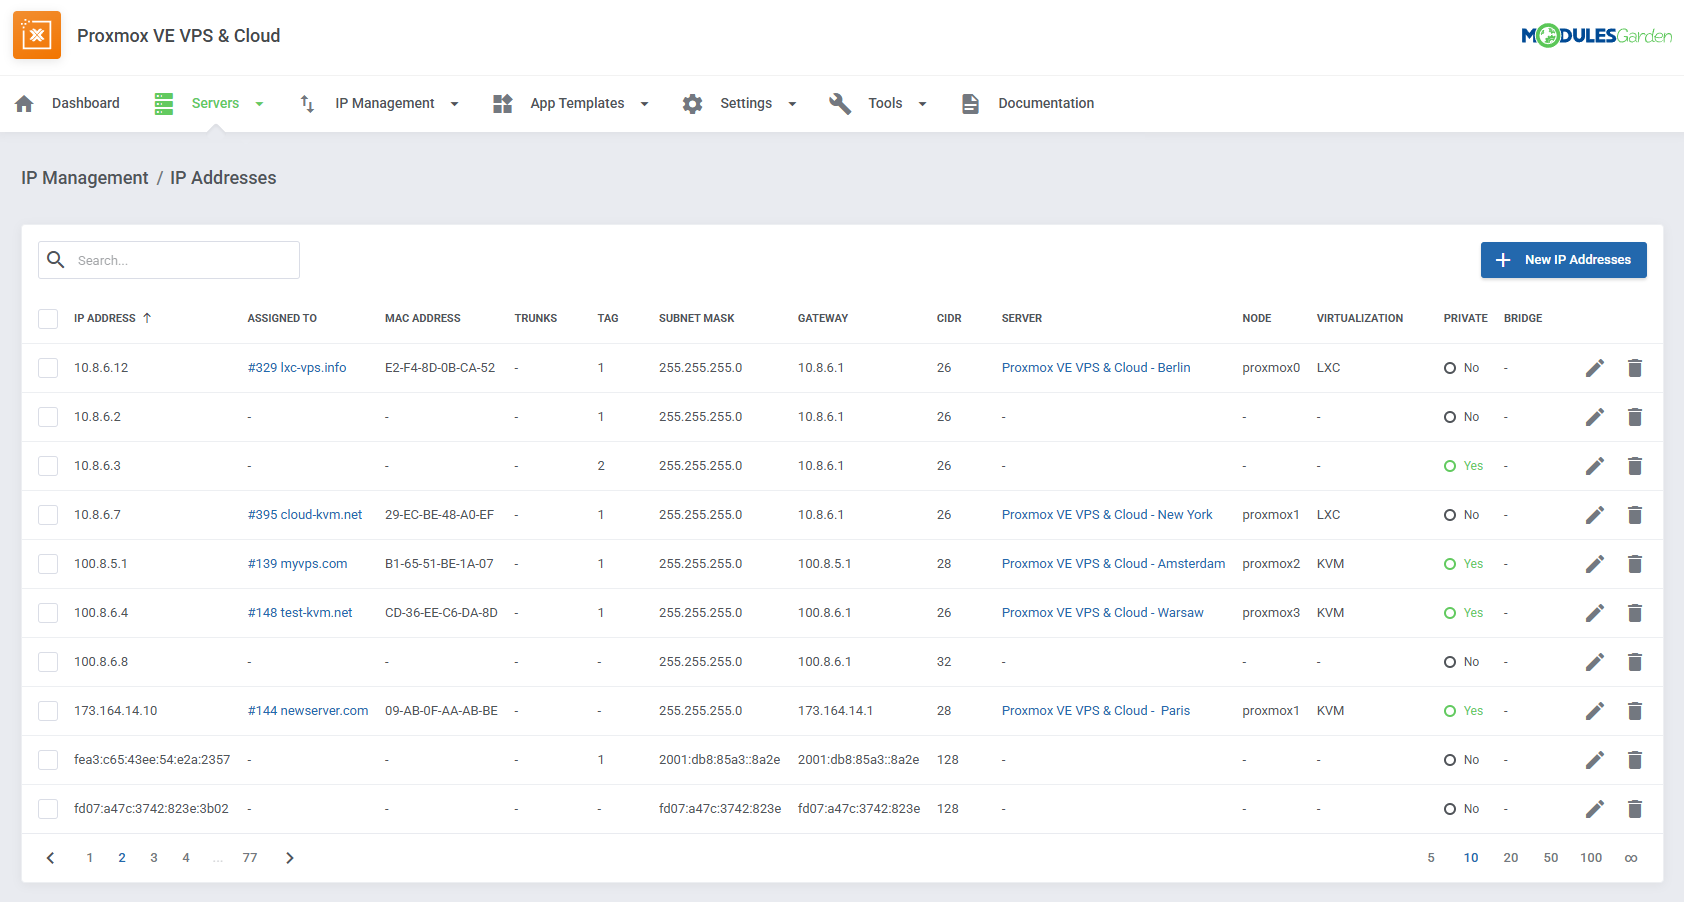
Task: Edit the IP address 10.8.6.12 entry
Action: coord(1595,367)
